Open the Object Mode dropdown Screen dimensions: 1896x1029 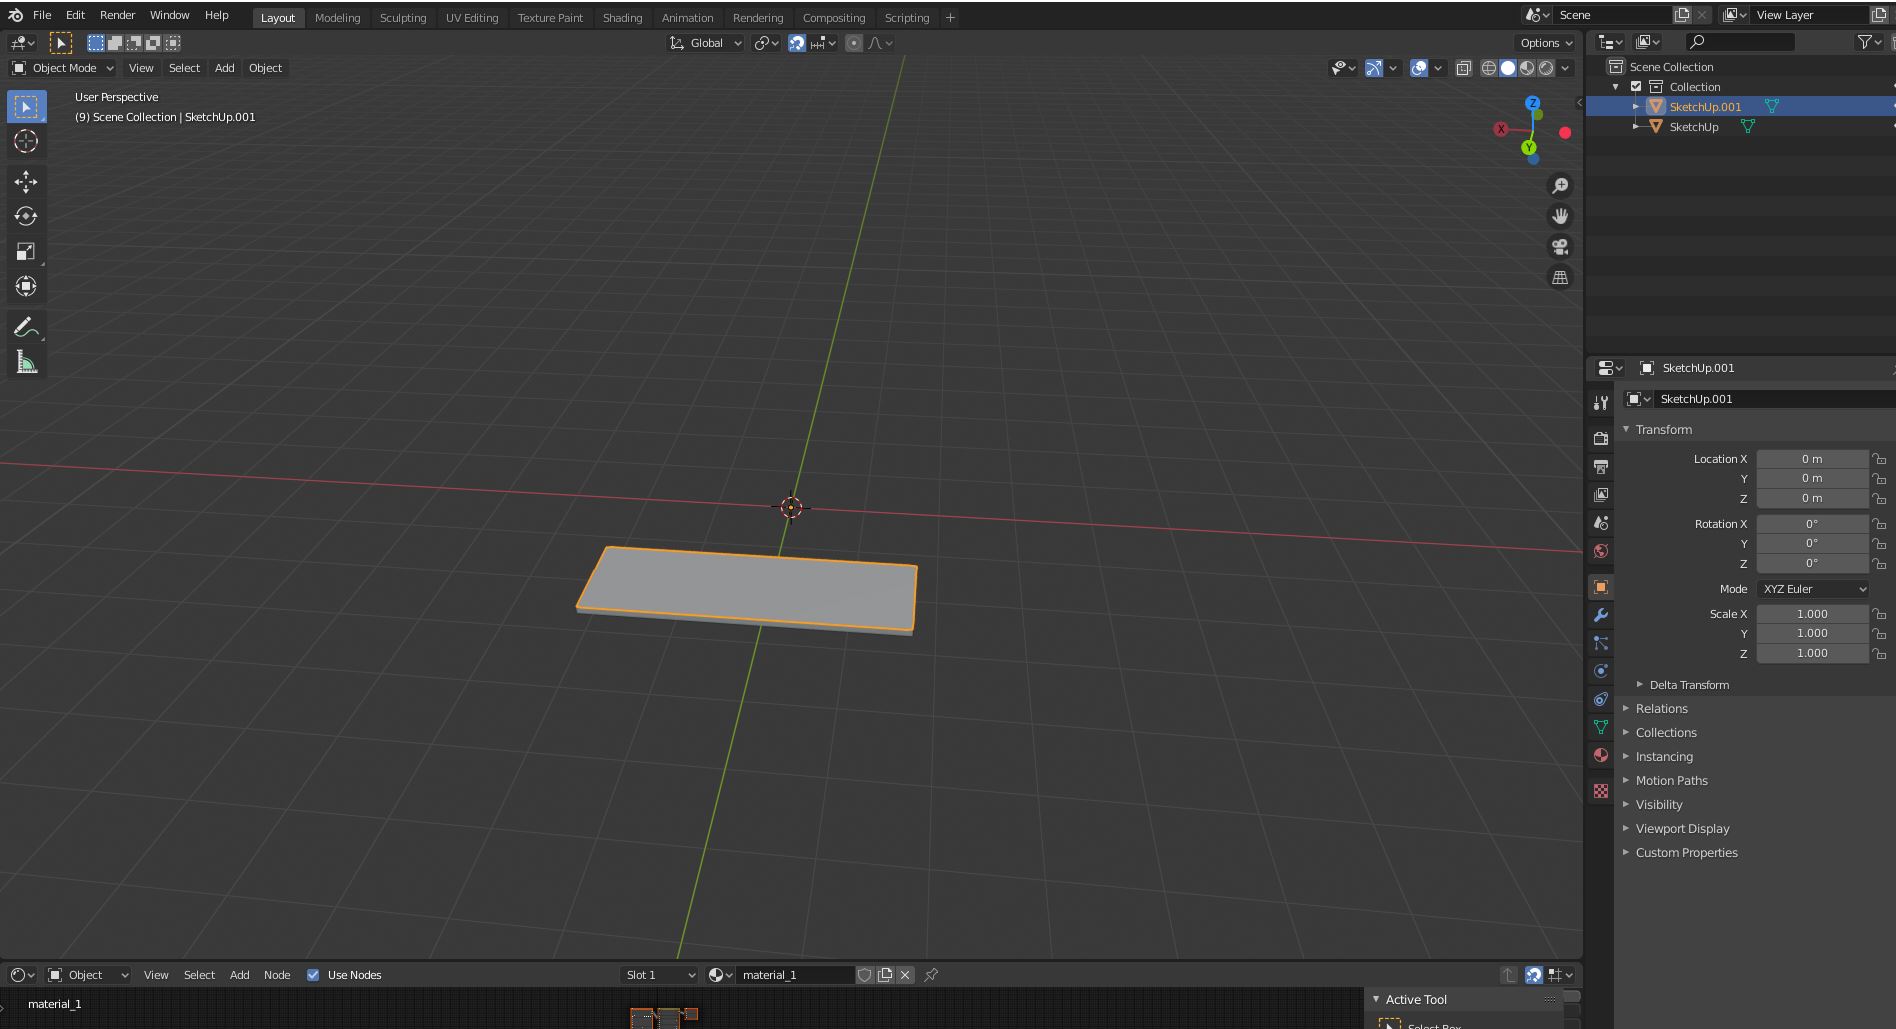point(63,68)
